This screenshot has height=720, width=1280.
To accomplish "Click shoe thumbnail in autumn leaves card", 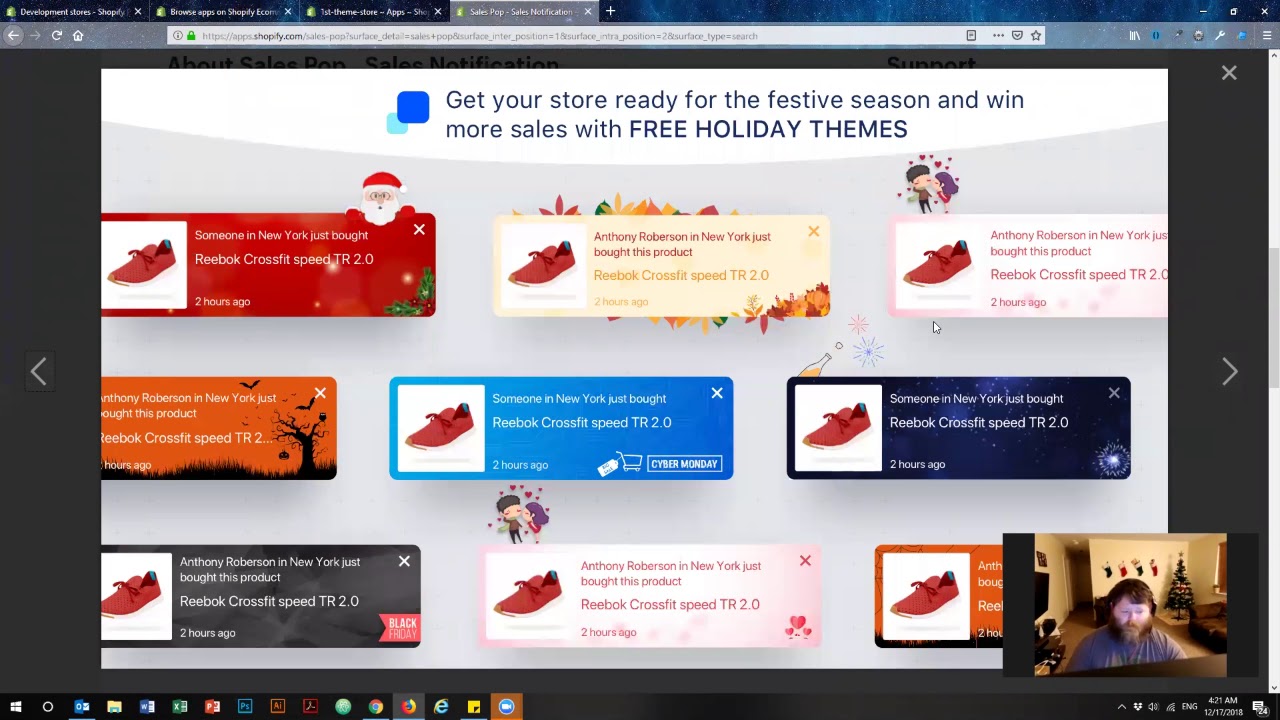I will coord(543,265).
